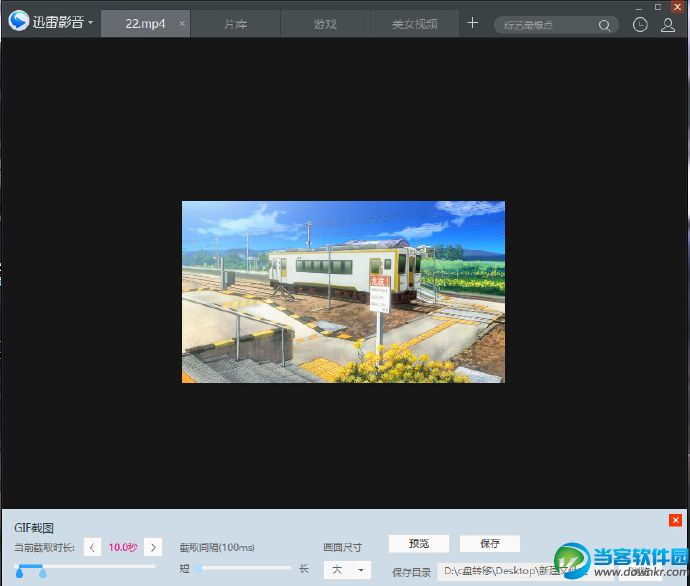
Task: Add a new tab with plus icon
Action: [x=472, y=23]
